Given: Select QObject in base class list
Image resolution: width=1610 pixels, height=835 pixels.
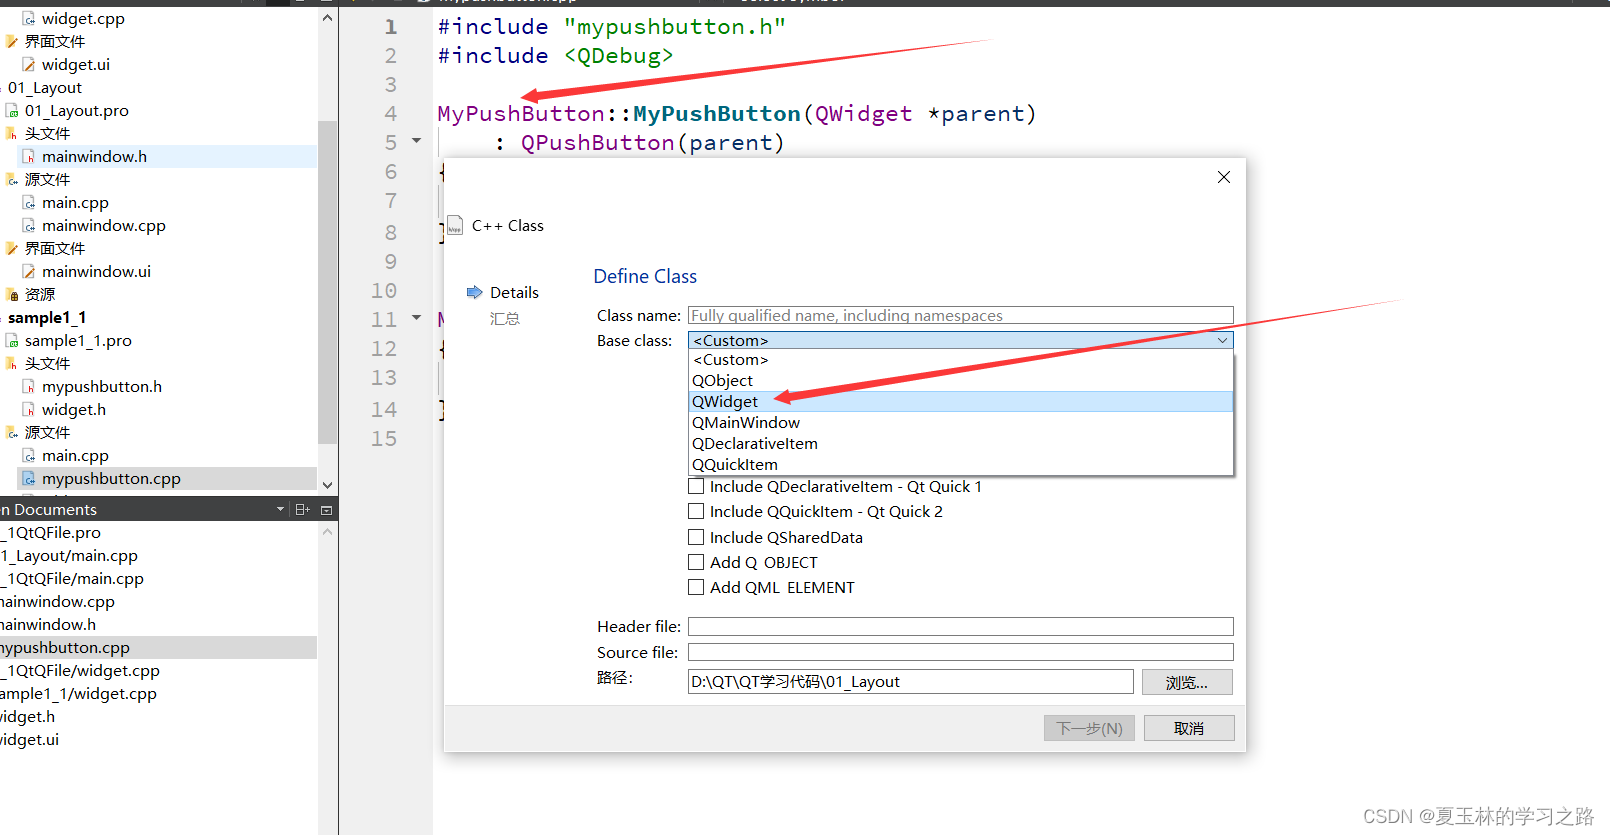Looking at the screenshot, I should pos(961,381).
